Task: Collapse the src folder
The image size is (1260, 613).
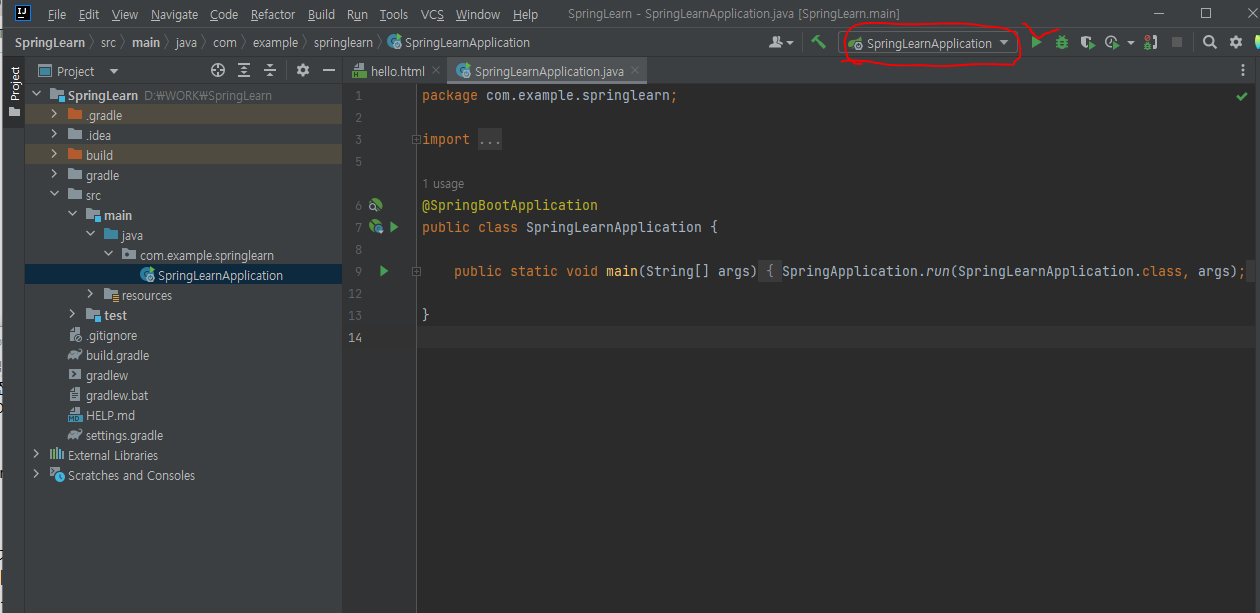Action: [54, 195]
